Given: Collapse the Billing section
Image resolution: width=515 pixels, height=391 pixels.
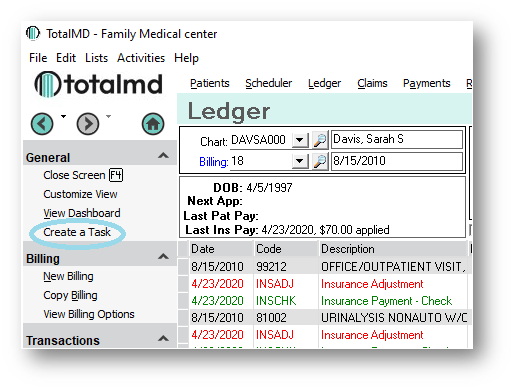Looking at the screenshot, I should click(x=163, y=257).
